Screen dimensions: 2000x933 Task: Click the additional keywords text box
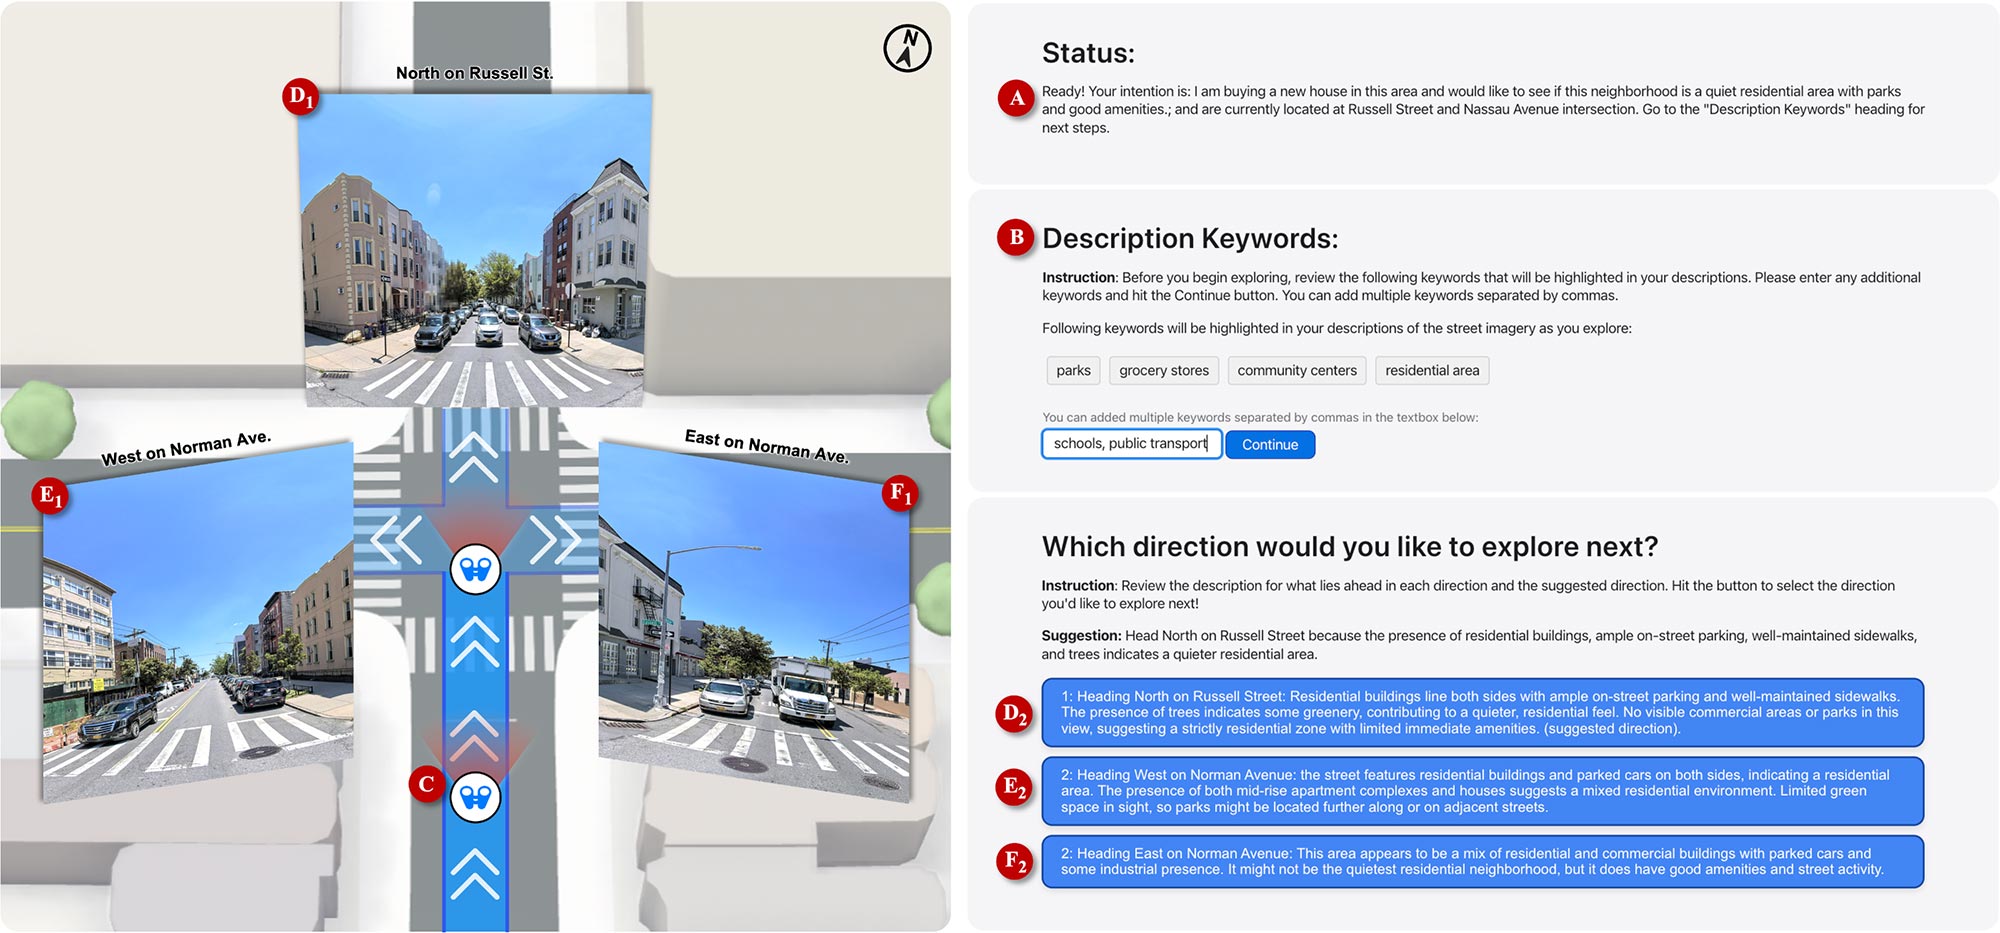[1131, 443]
